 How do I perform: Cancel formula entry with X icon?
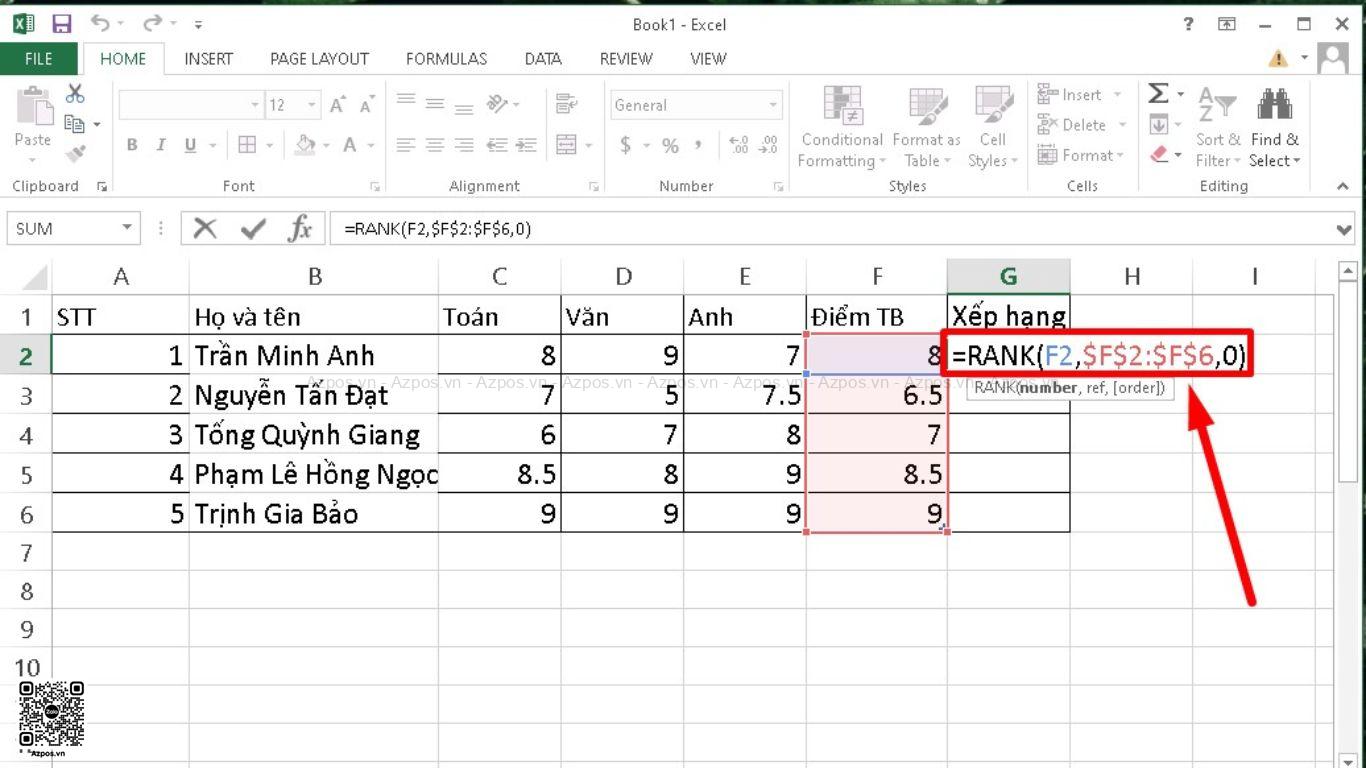pos(205,229)
